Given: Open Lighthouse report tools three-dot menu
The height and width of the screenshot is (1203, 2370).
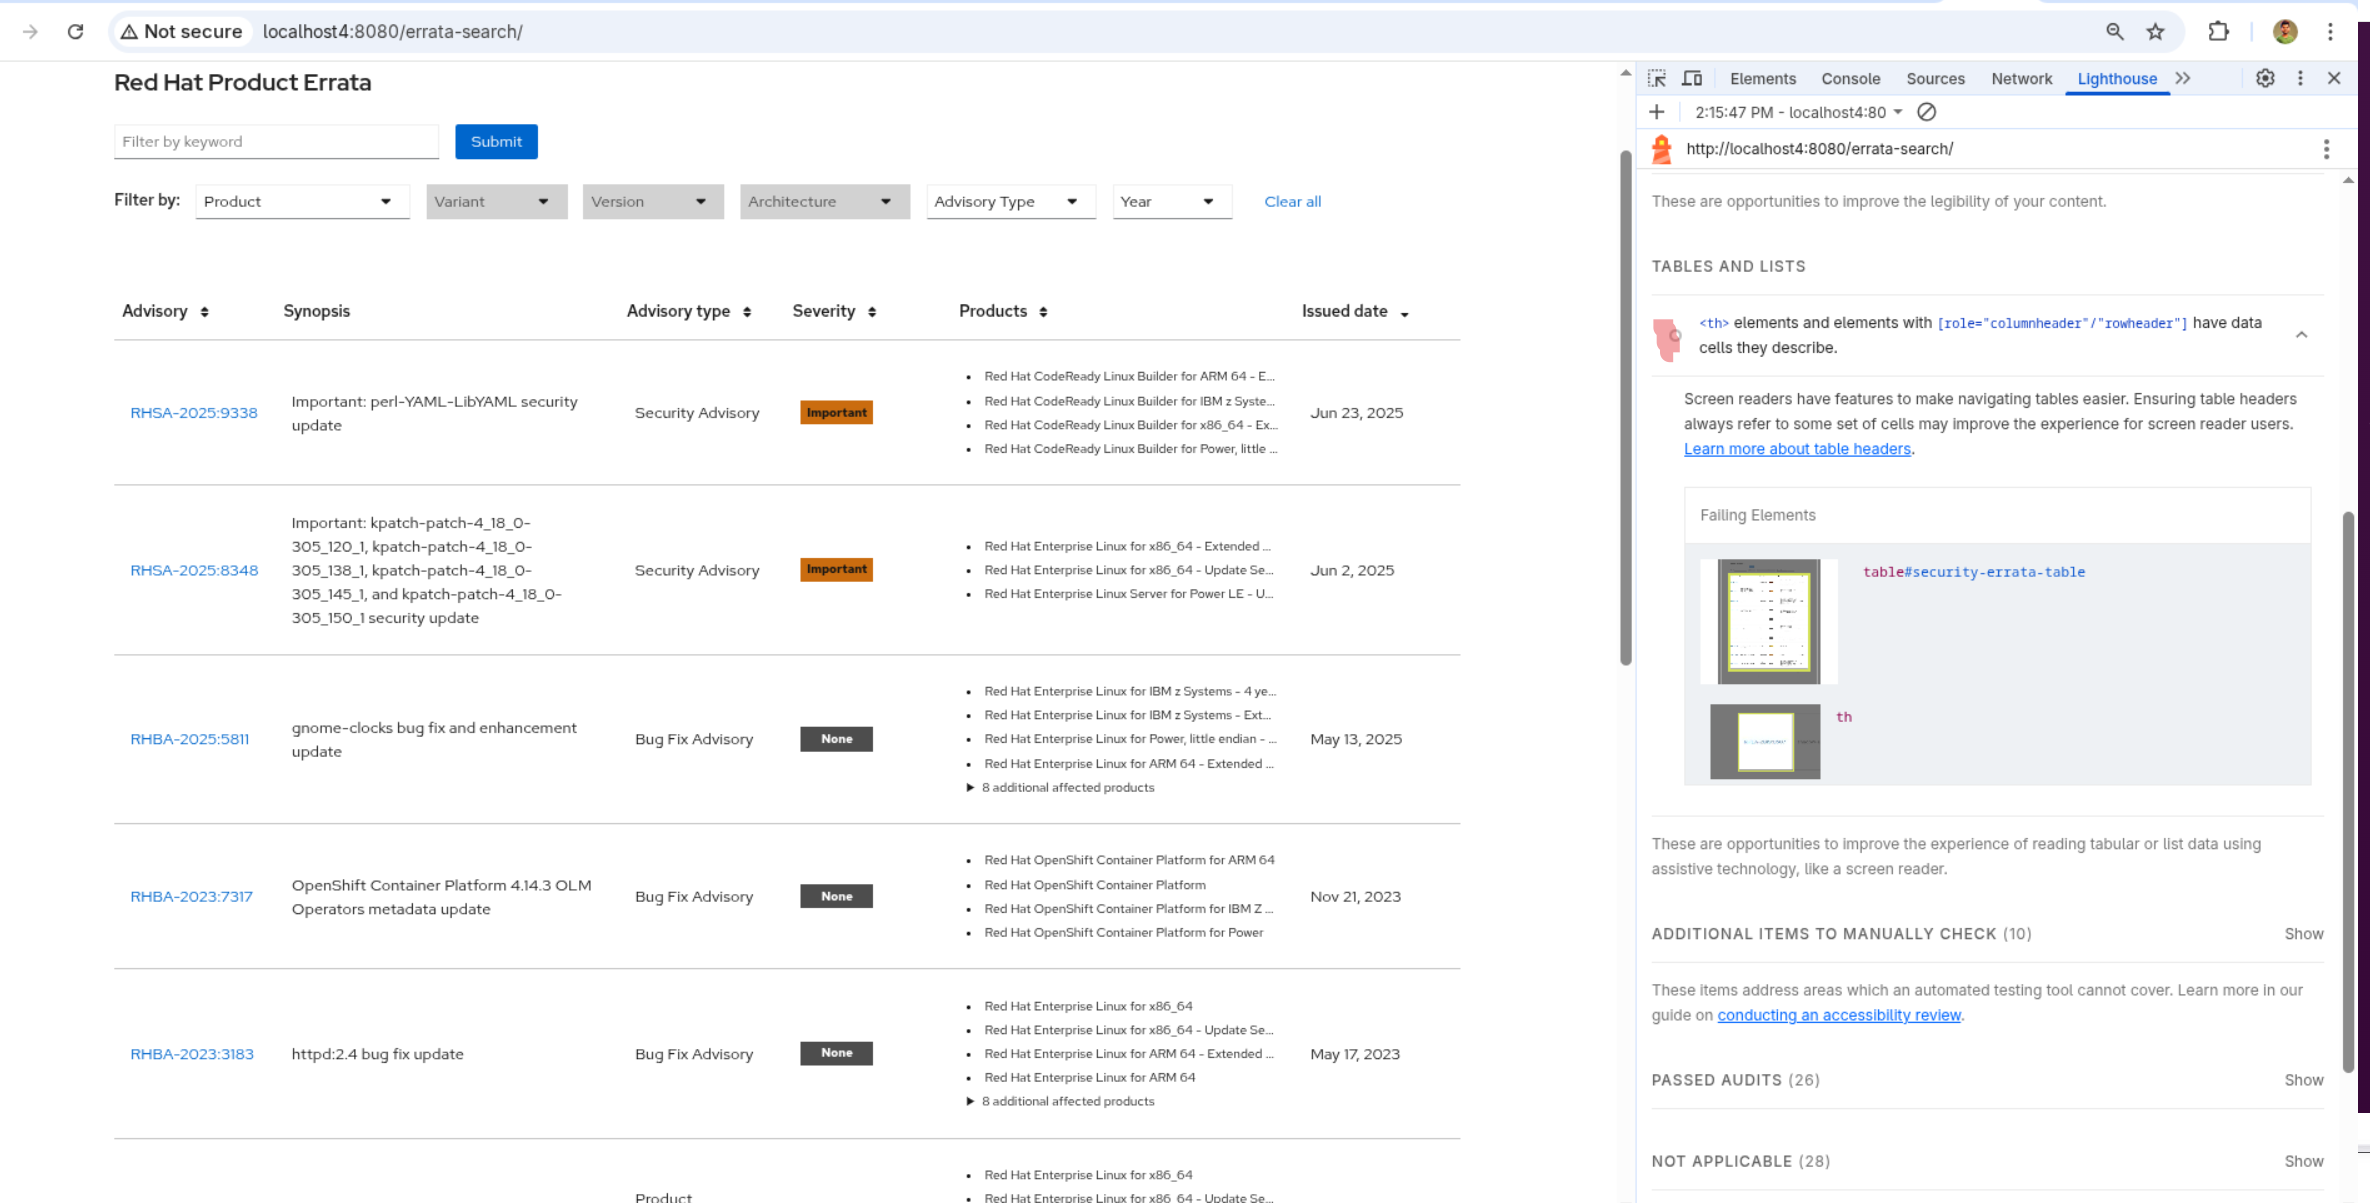Looking at the screenshot, I should tap(2326, 149).
